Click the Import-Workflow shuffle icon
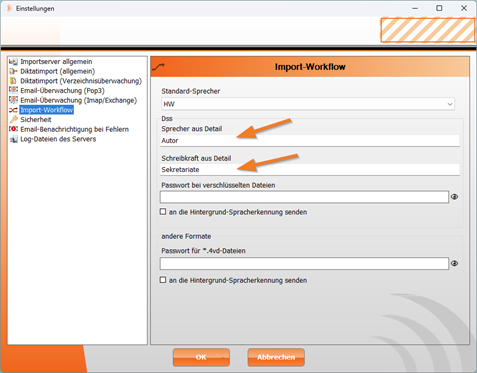Screen dimensions: 477x373 point(13,110)
